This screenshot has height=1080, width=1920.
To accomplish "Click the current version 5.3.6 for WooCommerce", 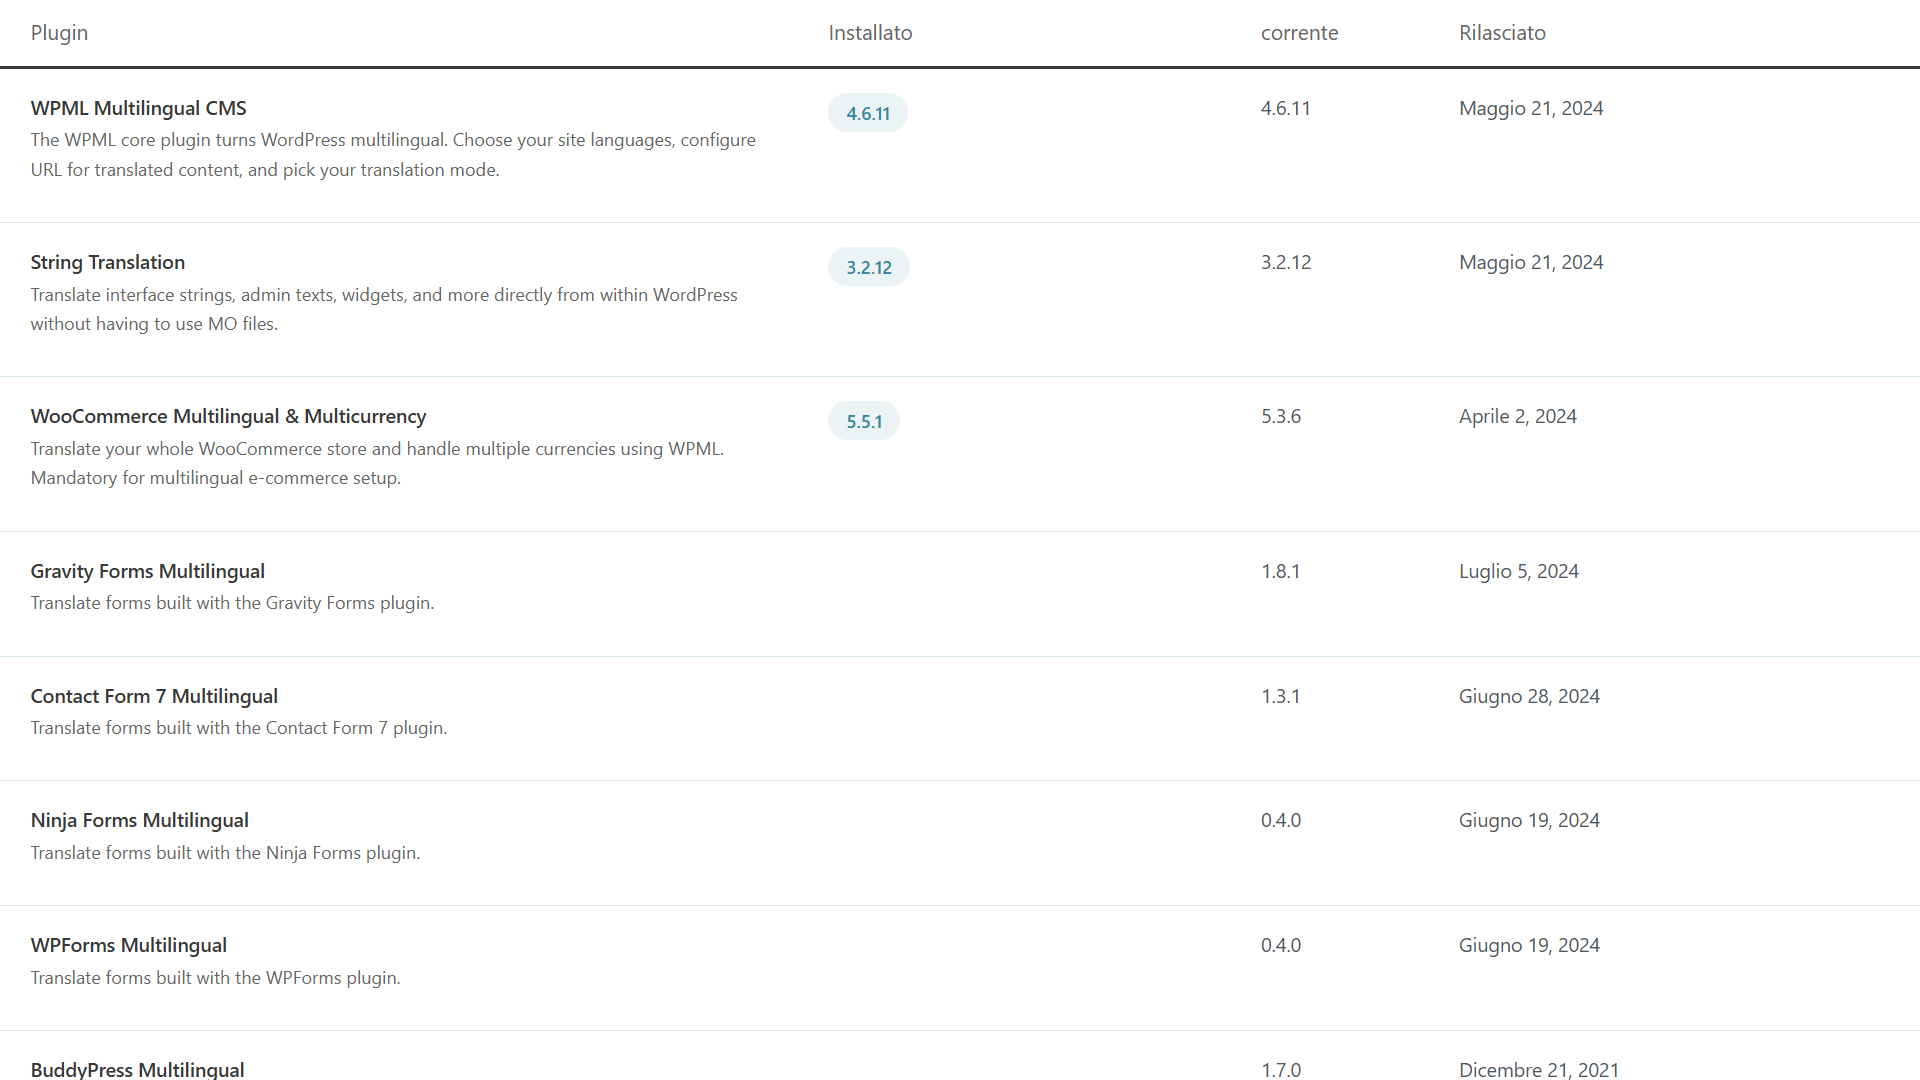I will 1280,416.
